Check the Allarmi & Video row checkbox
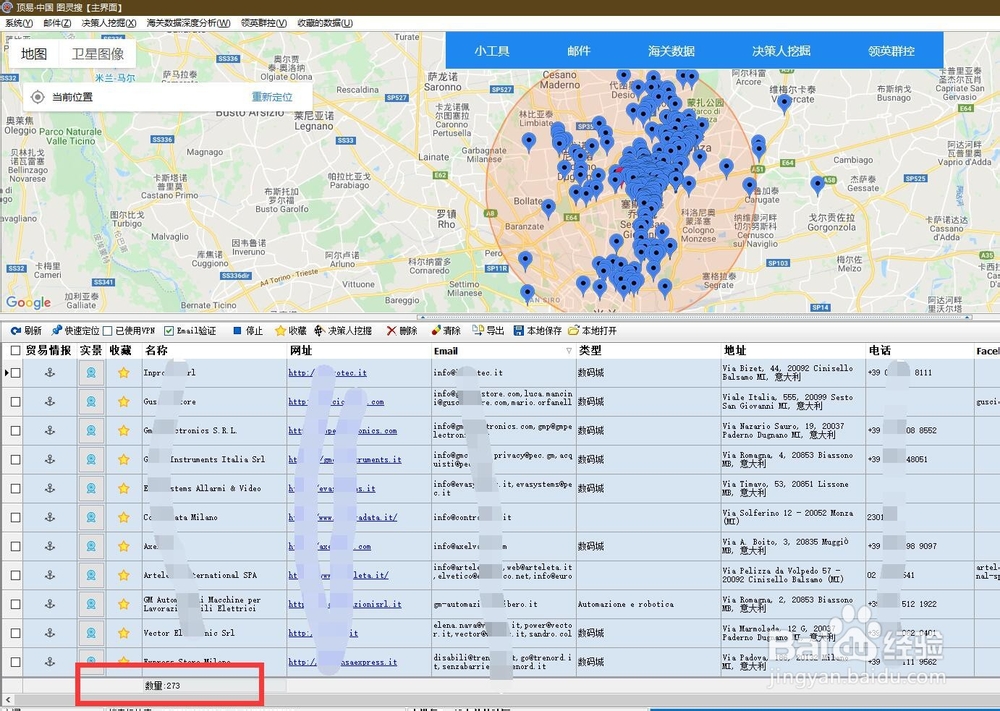Screen dimensions: 1000x711 point(15,488)
